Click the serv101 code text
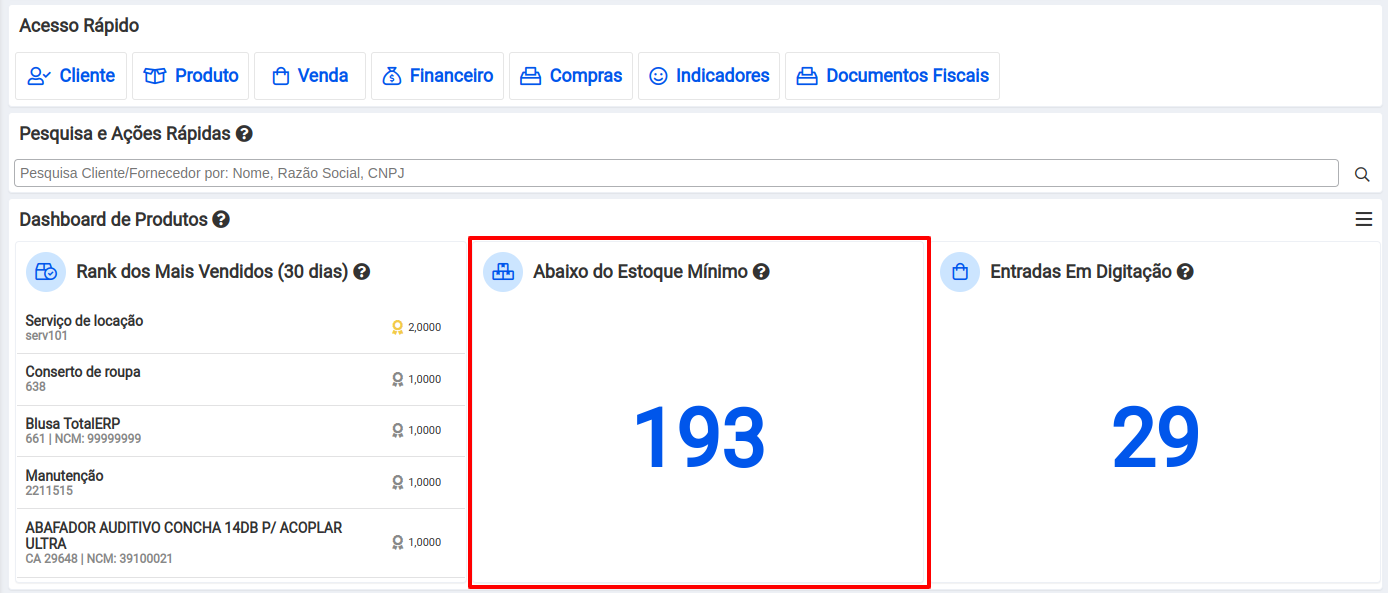 (x=47, y=336)
